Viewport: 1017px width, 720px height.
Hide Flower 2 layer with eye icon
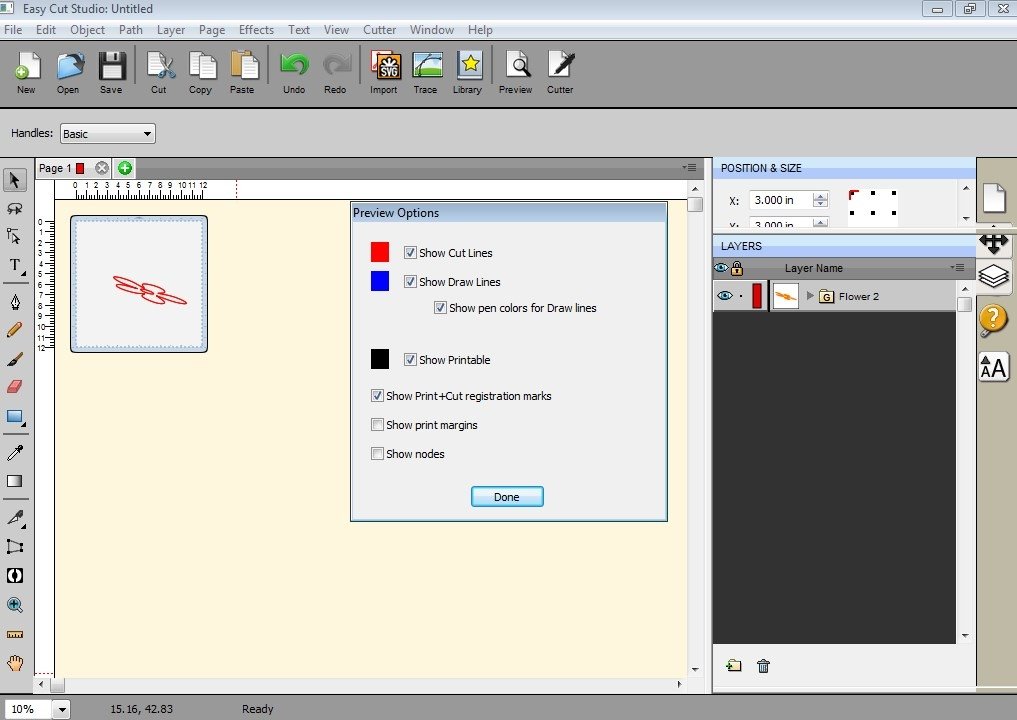[x=724, y=296]
